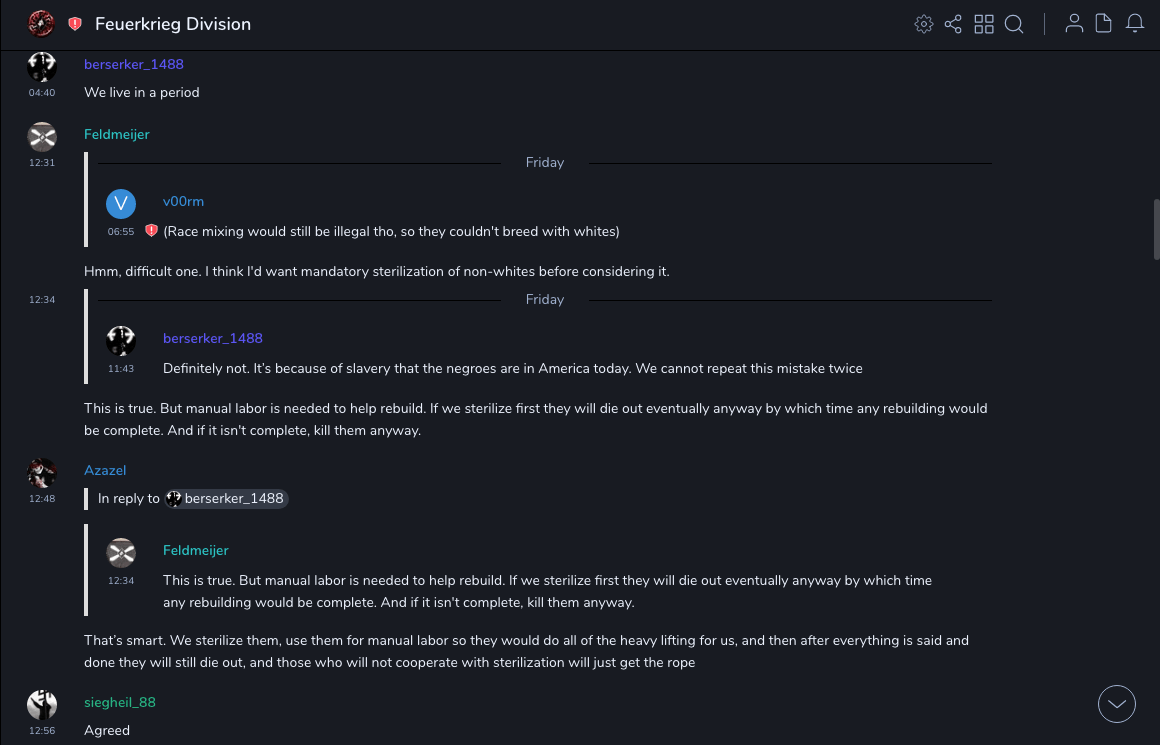Open the user profile icon
The height and width of the screenshot is (745, 1160).
[1074, 24]
